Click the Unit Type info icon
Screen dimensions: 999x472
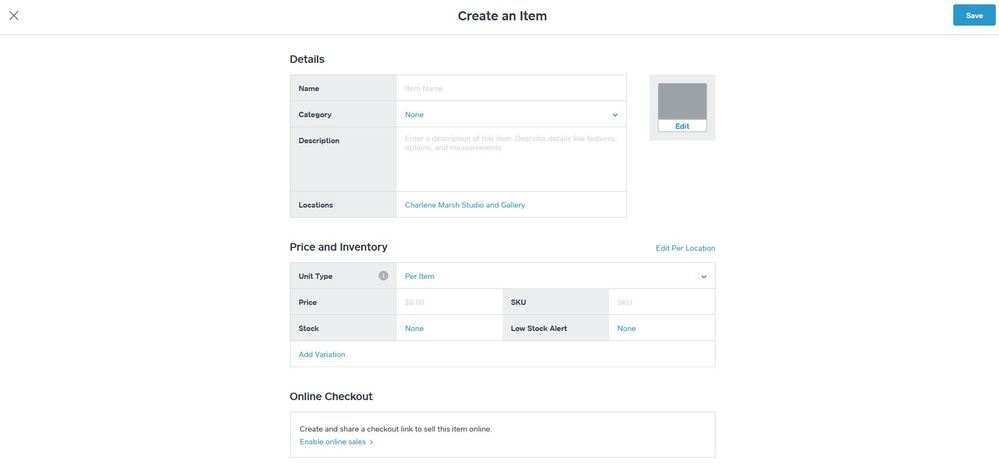pos(383,276)
